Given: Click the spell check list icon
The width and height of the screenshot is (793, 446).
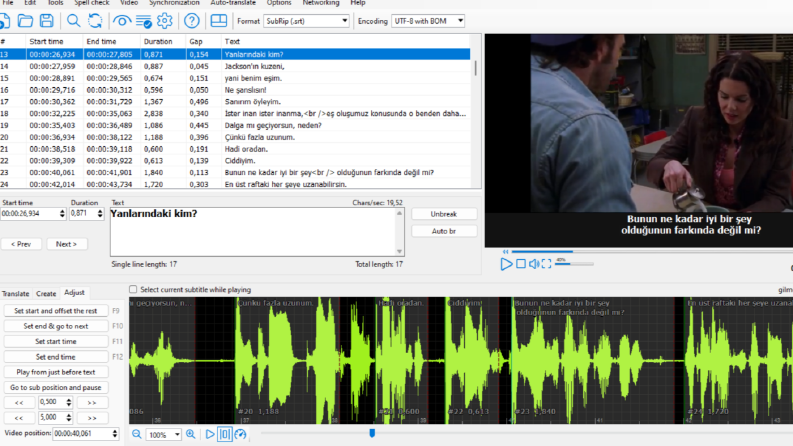Looking at the screenshot, I should (x=144, y=21).
